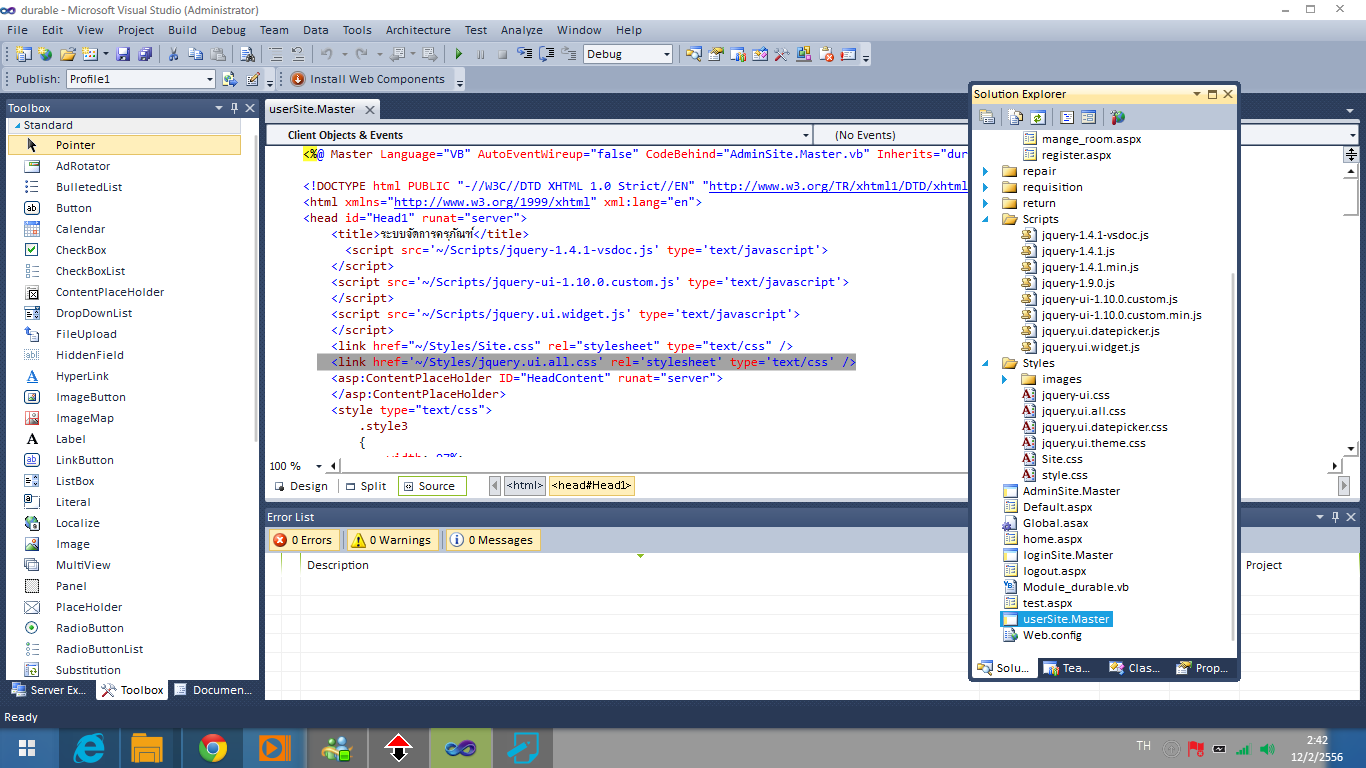The image size is (1366, 768).
Task: Click the <head#Head1> tag navigator button
Action: (591, 486)
